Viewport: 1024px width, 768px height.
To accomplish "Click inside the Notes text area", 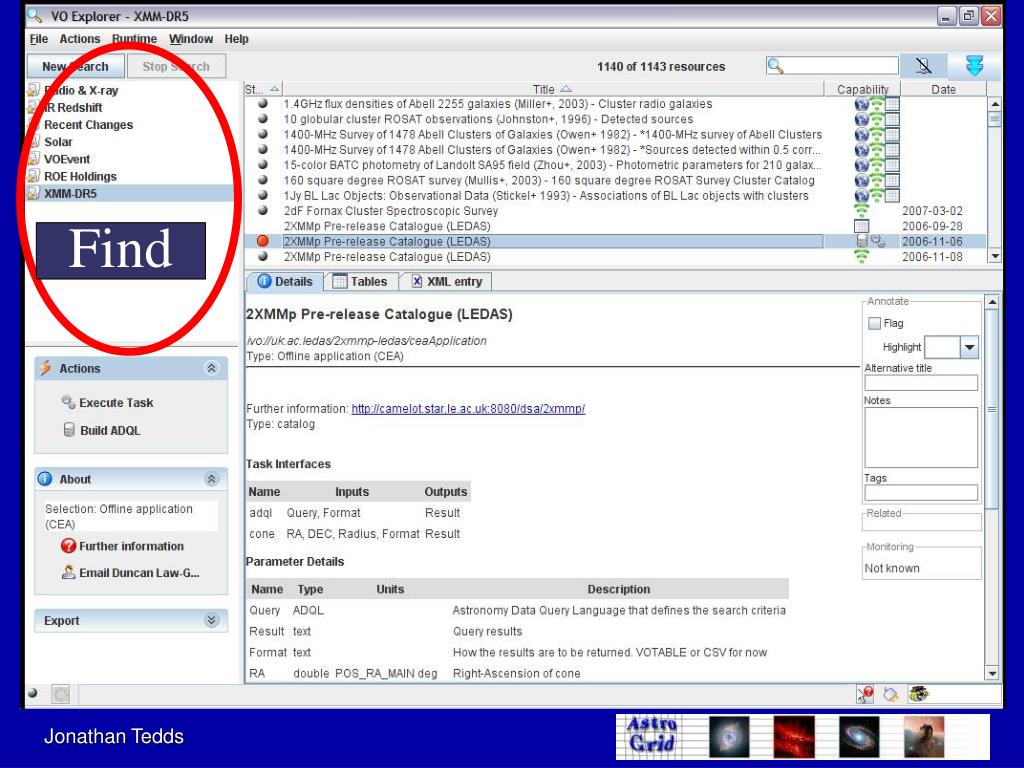I will pyautogui.click(x=921, y=437).
